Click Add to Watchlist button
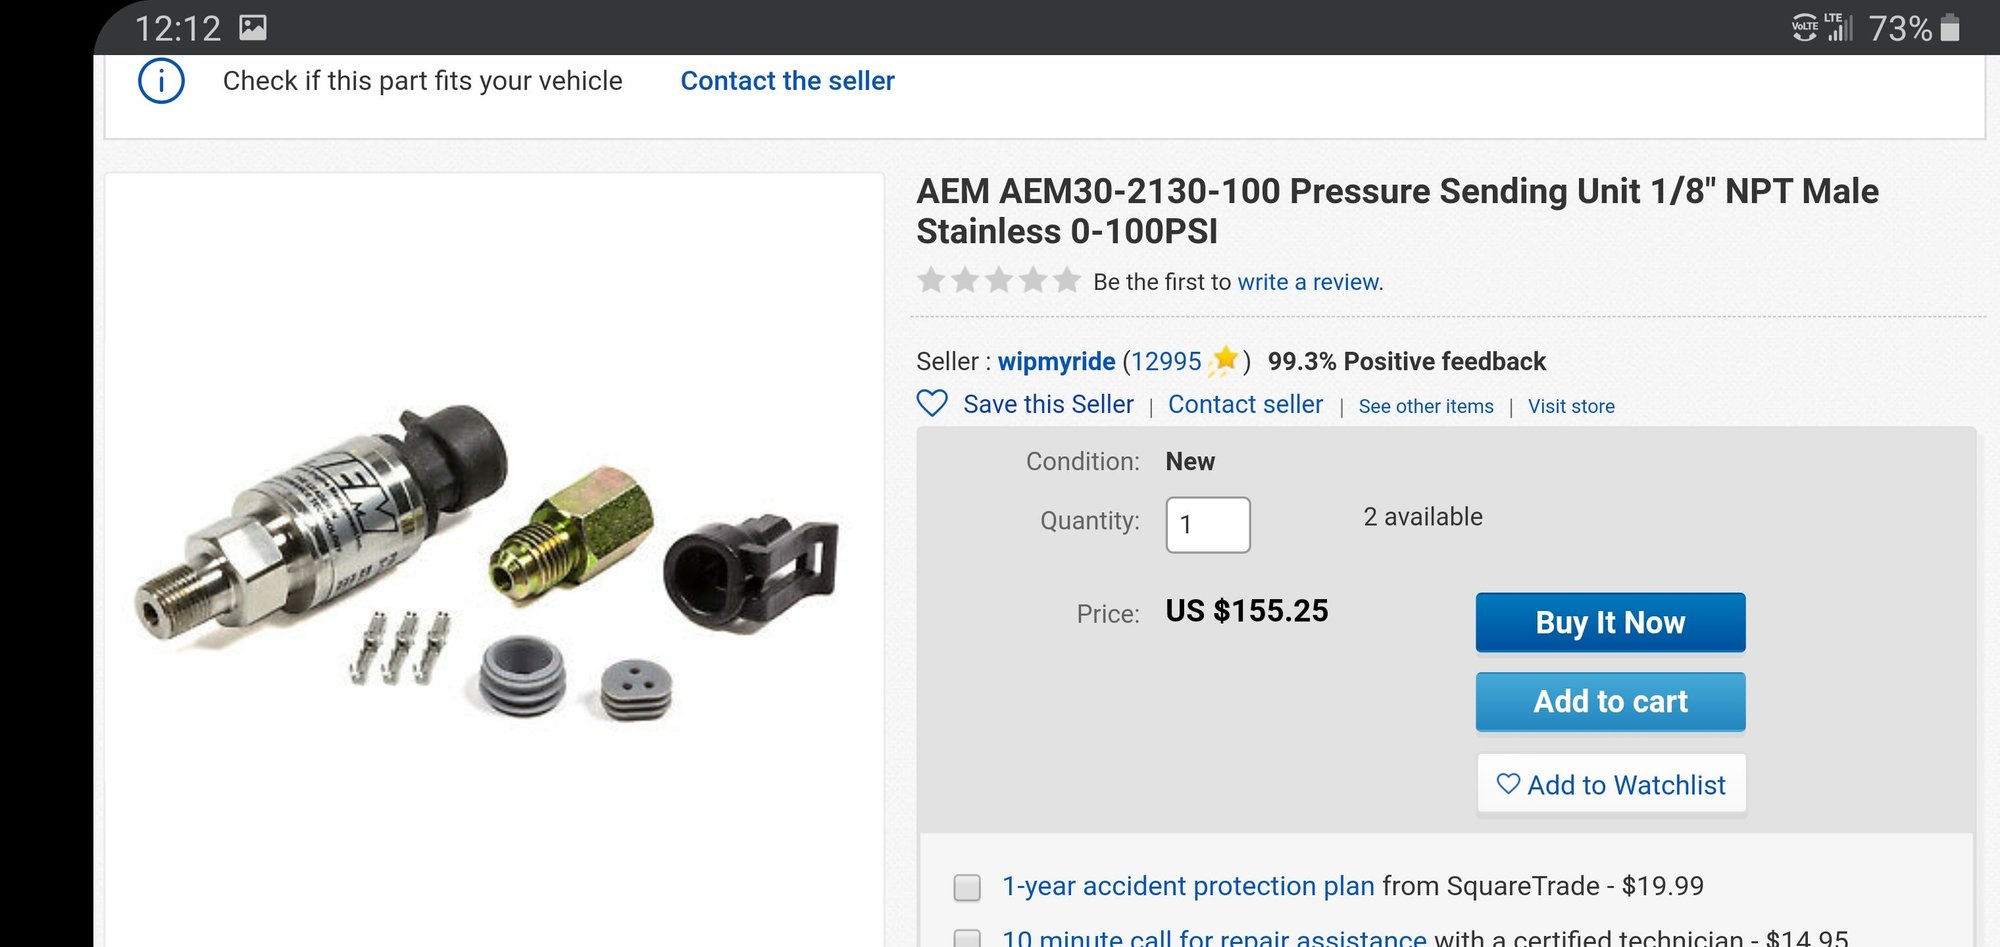This screenshot has width=2000, height=947. coord(1611,785)
